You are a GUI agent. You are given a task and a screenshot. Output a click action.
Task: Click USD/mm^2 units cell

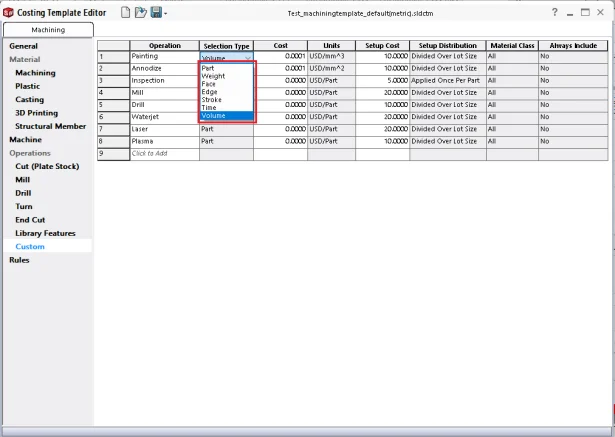click(331, 69)
